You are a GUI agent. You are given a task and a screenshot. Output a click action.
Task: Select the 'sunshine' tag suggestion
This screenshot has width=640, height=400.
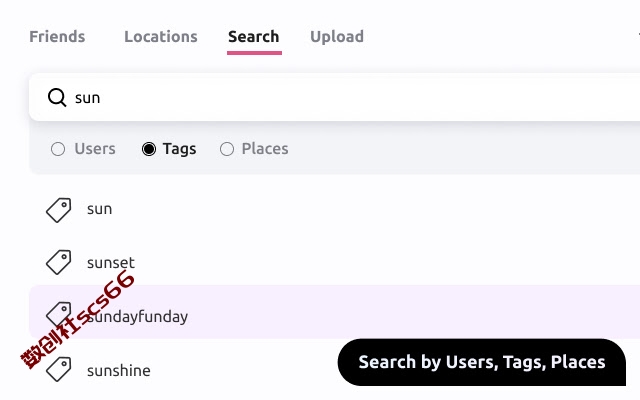184,370
